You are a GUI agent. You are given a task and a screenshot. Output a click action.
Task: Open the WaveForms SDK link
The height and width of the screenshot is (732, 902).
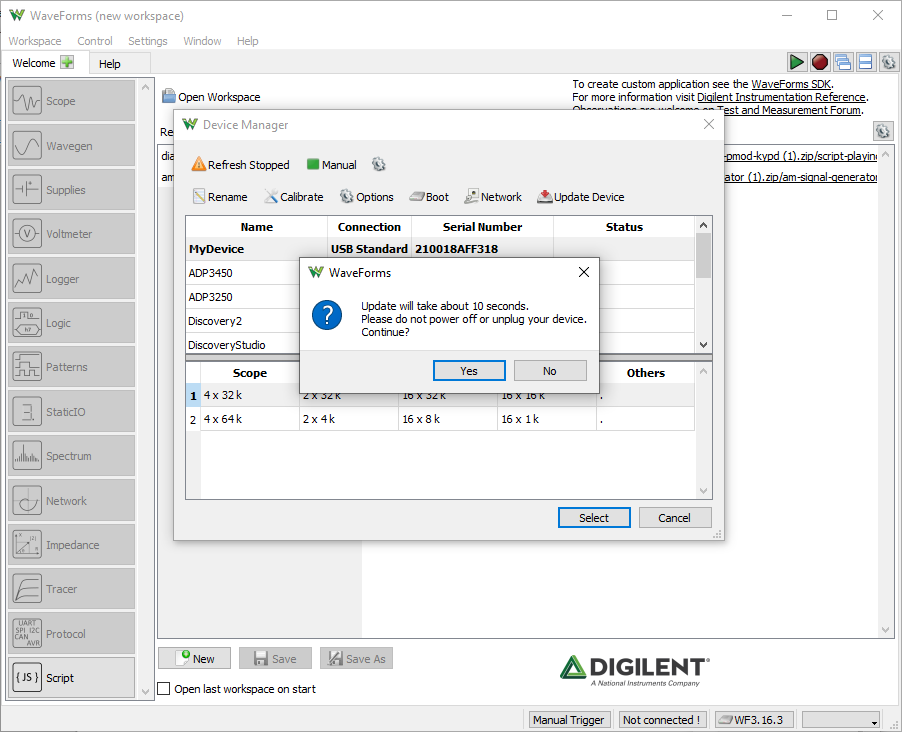[790, 84]
